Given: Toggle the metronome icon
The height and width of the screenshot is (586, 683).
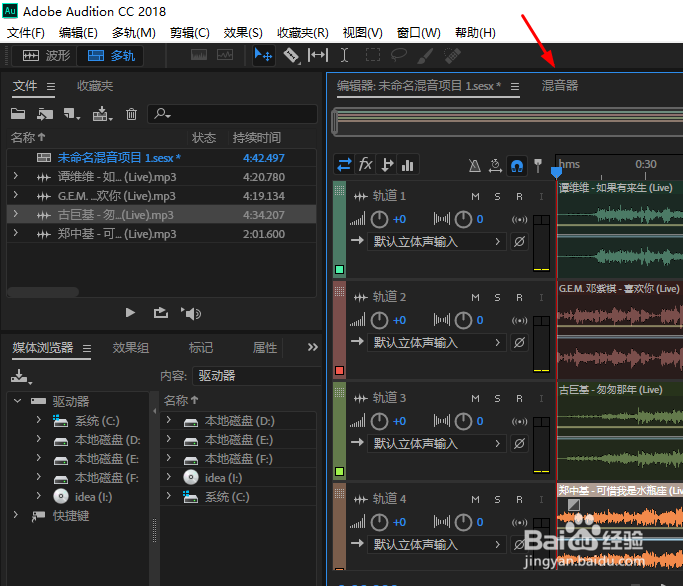Looking at the screenshot, I should (x=474, y=166).
